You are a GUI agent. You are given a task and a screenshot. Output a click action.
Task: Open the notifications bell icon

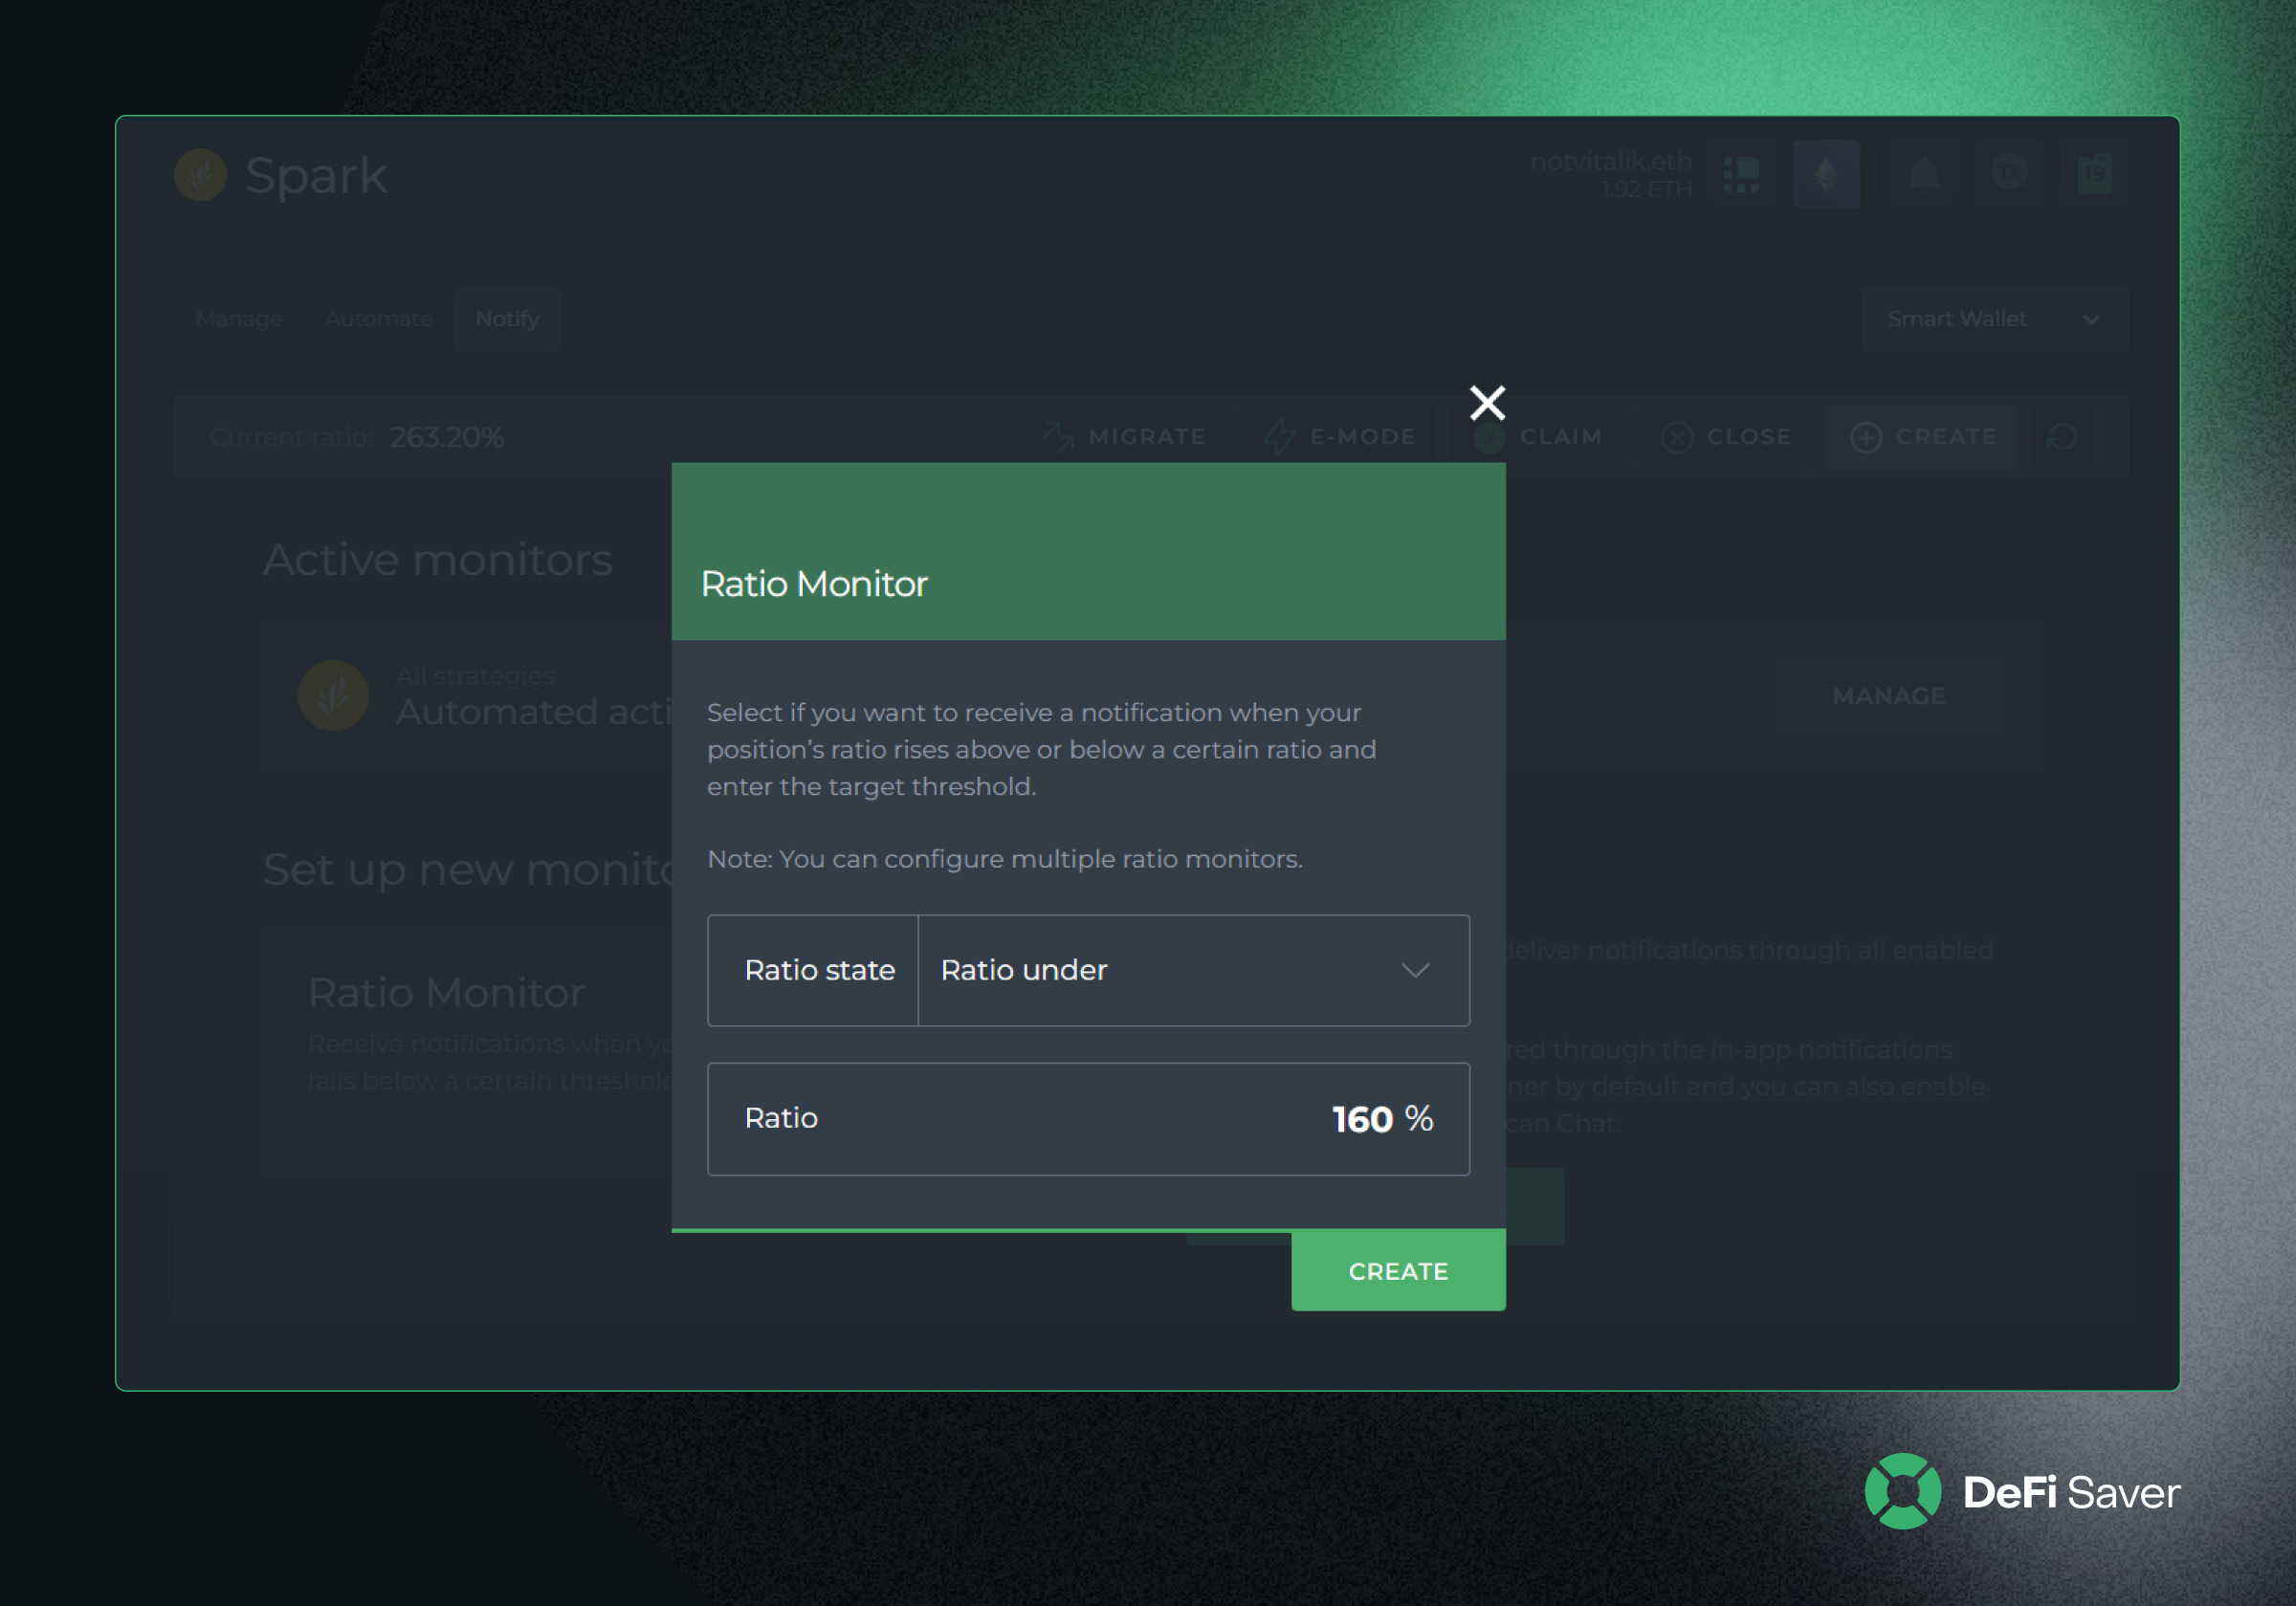[1923, 175]
